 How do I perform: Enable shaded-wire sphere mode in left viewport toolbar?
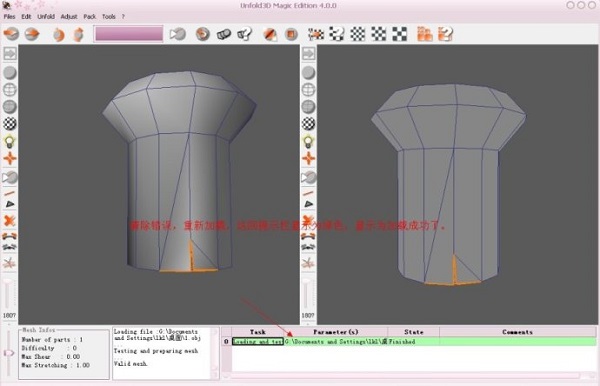pyautogui.click(x=10, y=107)
